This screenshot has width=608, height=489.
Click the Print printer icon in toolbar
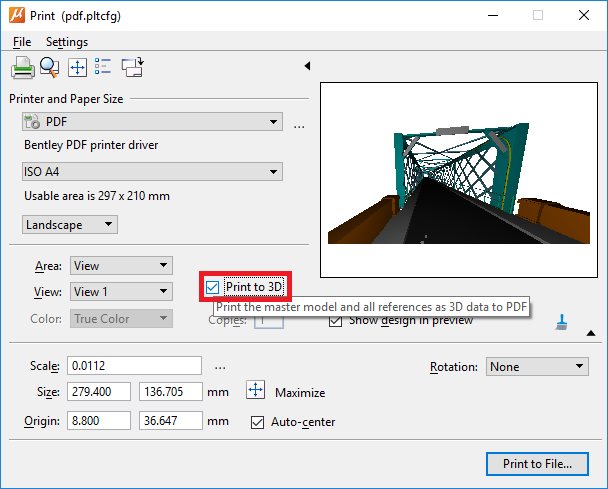[22, 68]
